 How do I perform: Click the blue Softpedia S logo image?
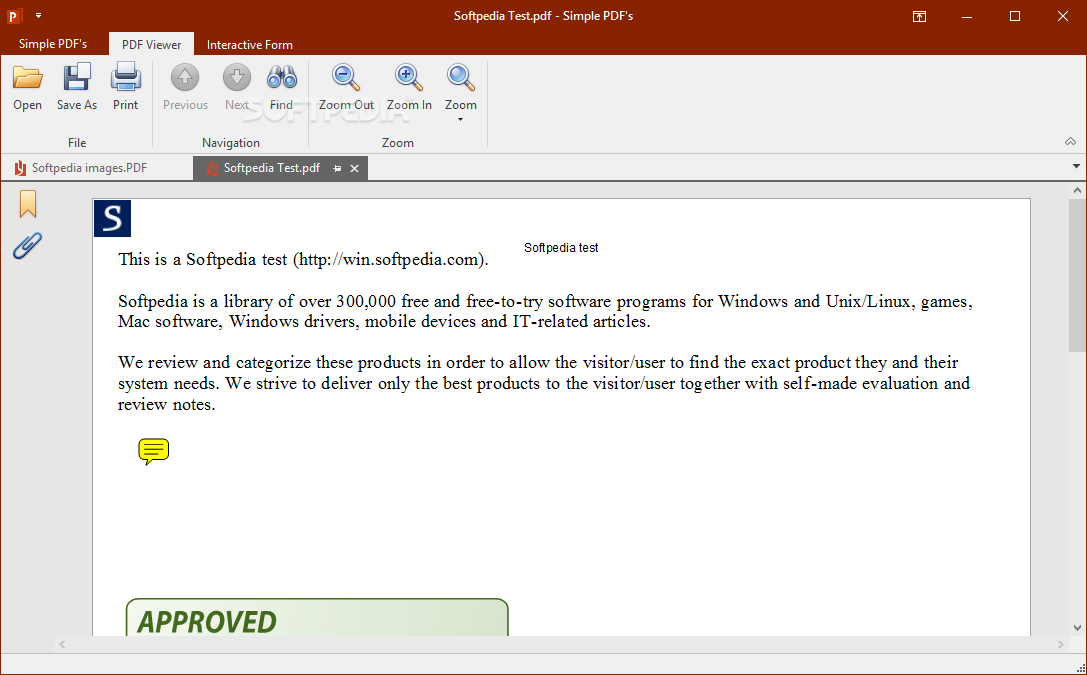(112, 218)
